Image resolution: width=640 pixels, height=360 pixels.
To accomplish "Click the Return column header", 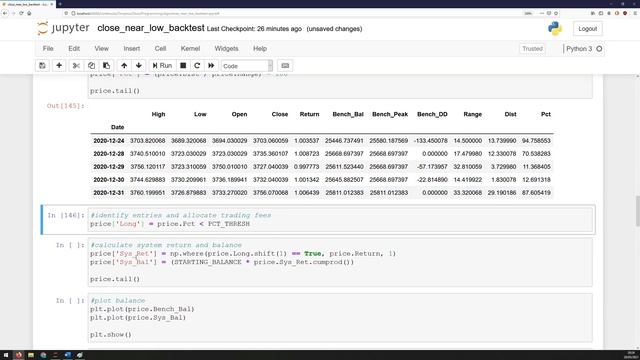I will [309, 114].
